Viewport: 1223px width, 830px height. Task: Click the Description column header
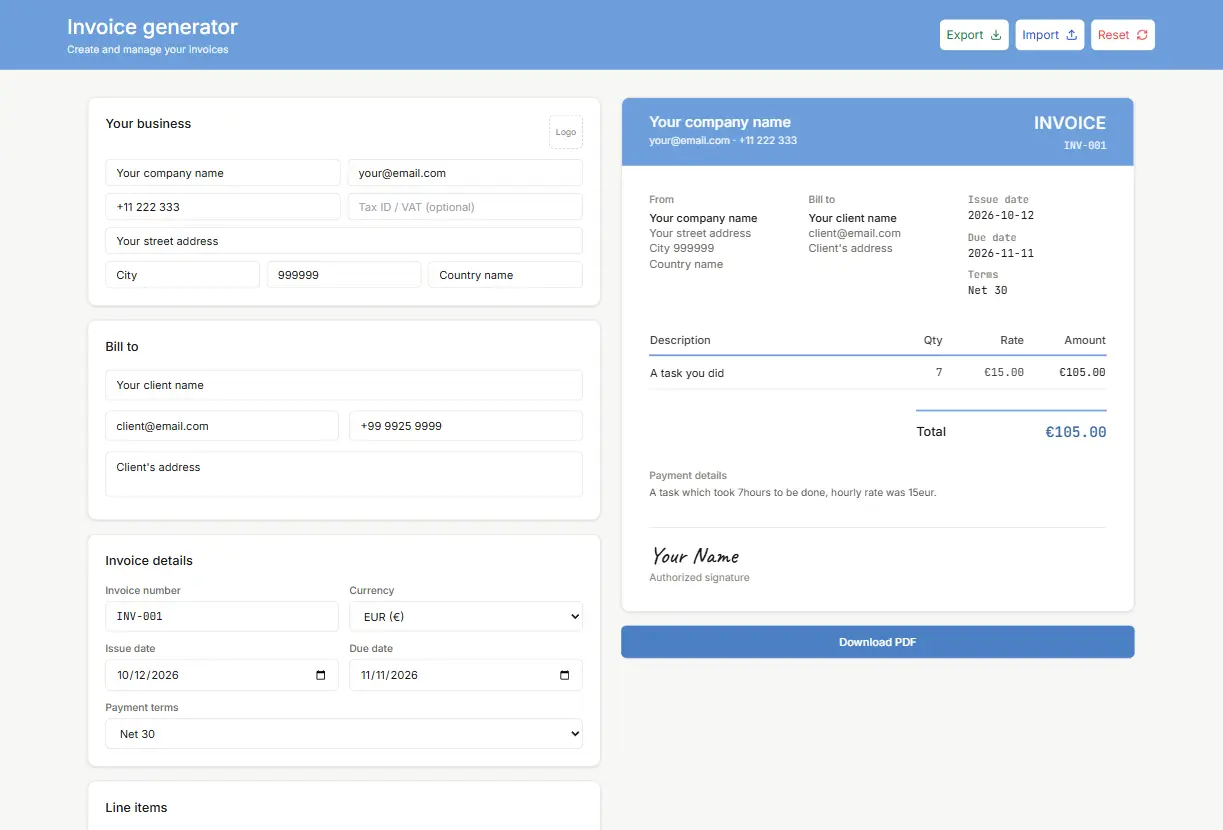(x=680, y=340)
